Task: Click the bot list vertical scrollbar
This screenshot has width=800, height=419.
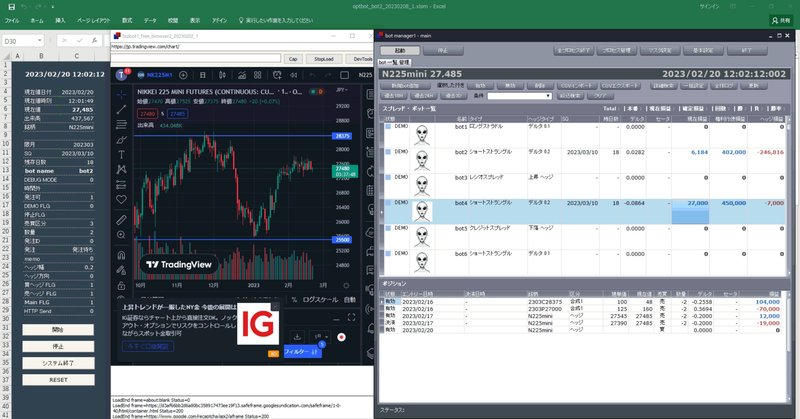Action: click(790, 196)
